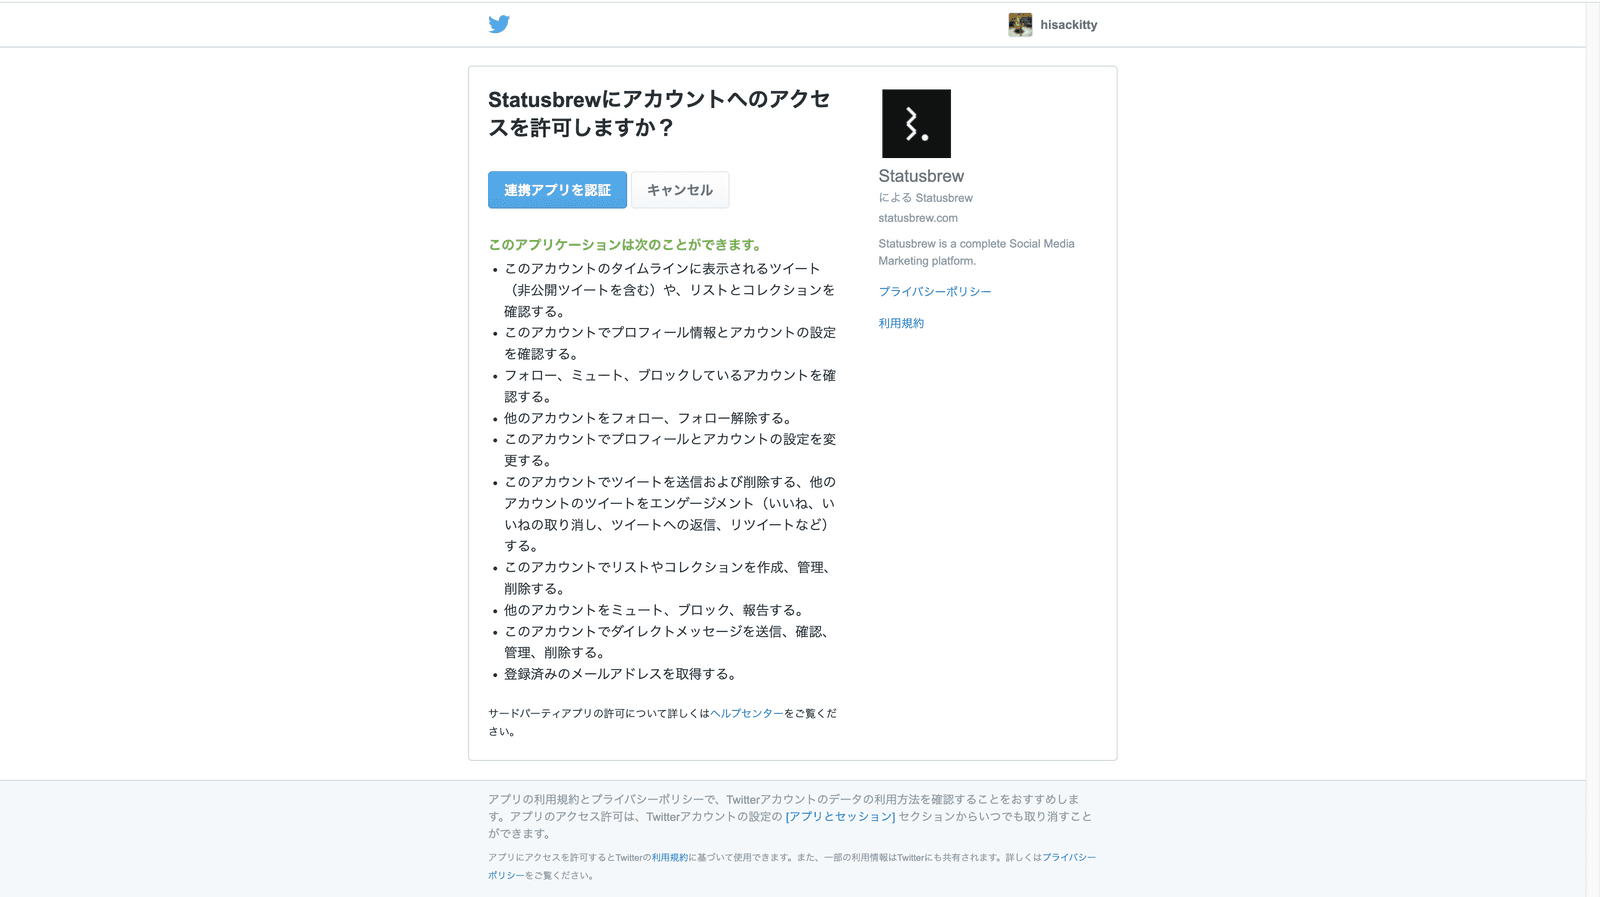This screenshot has width=1600, height=897.
Task: Open Statusbrew's プライバシーポリシー link in sidebar
Action: 935,292
